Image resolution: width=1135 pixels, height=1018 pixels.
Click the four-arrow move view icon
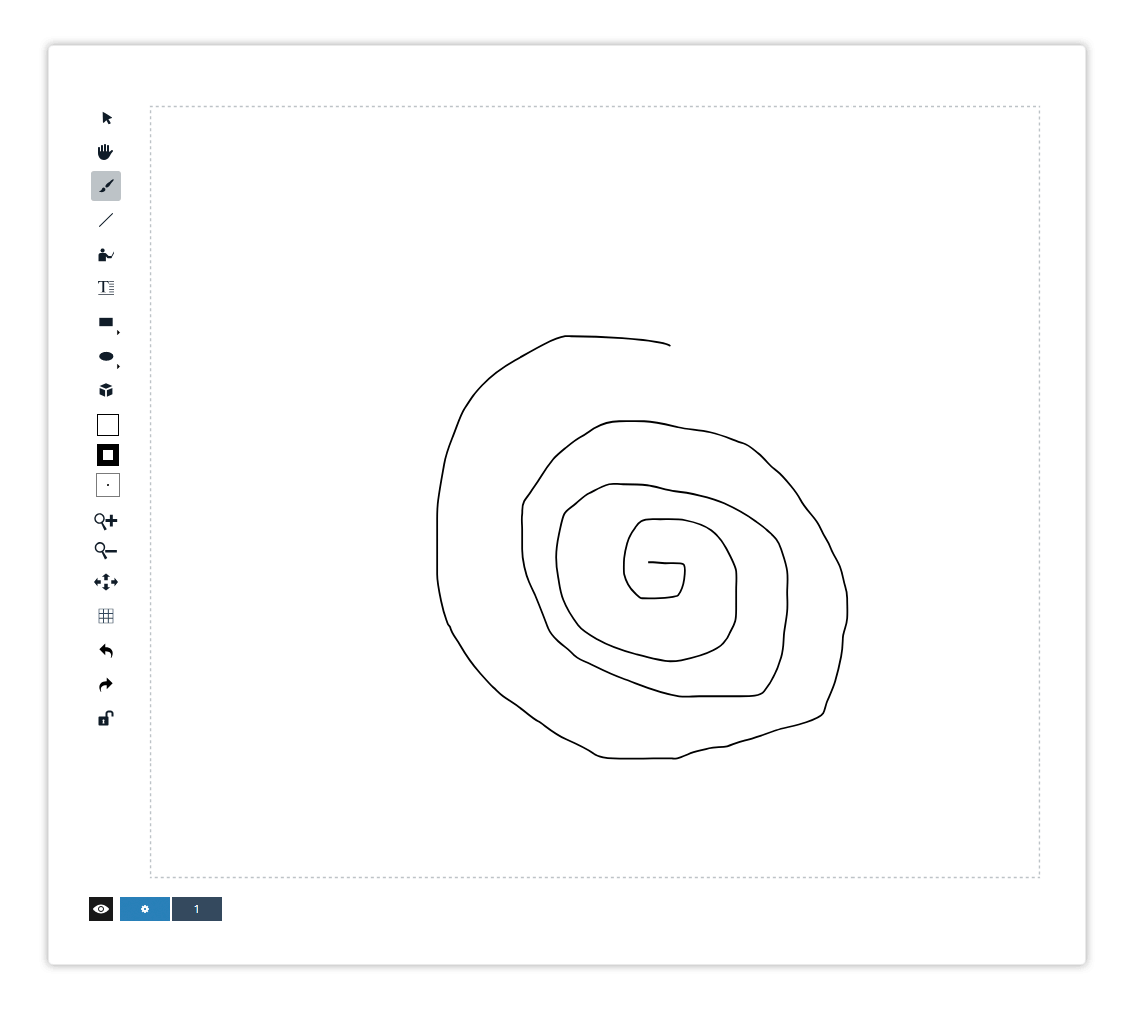tap(106, 582)
